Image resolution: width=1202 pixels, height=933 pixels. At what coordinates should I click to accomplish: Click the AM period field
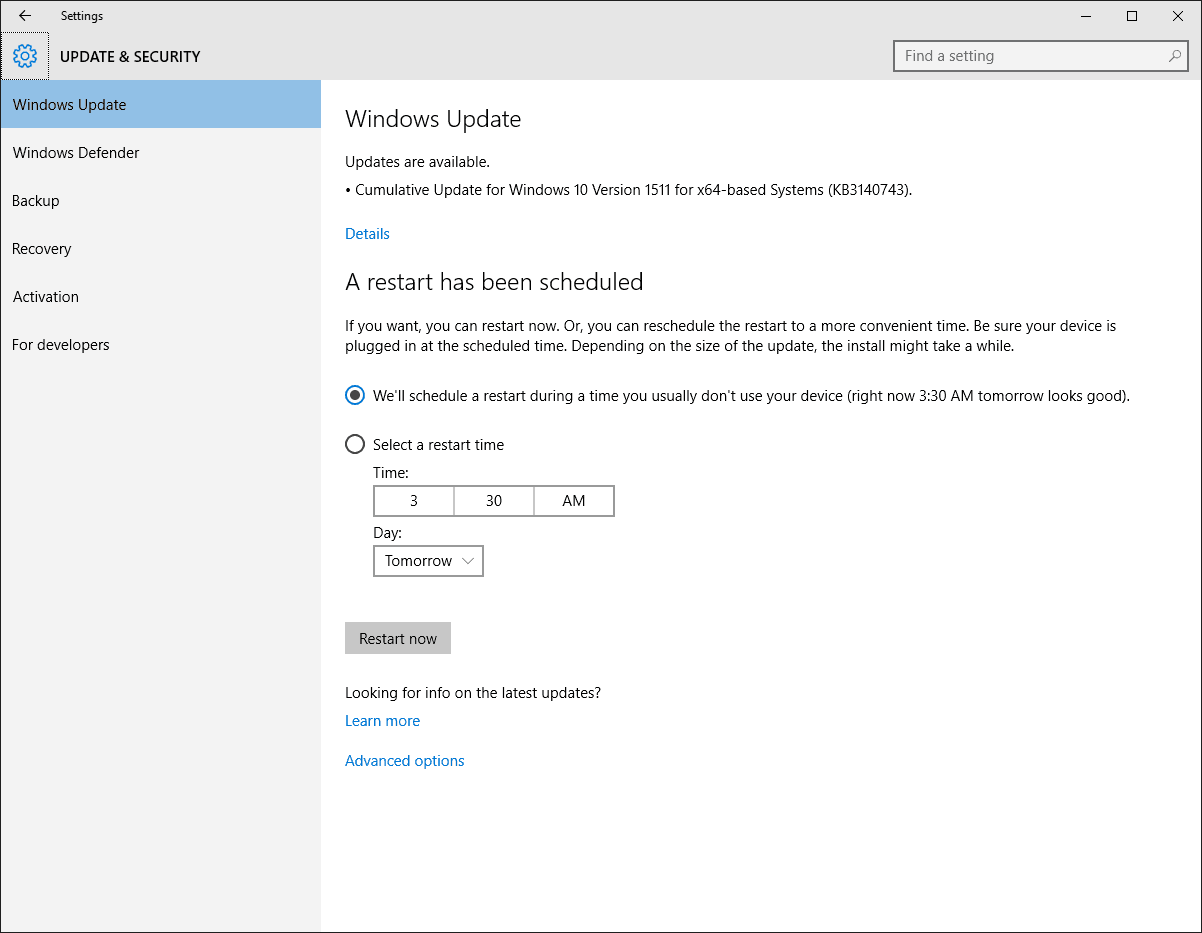[x=574, y=501]
